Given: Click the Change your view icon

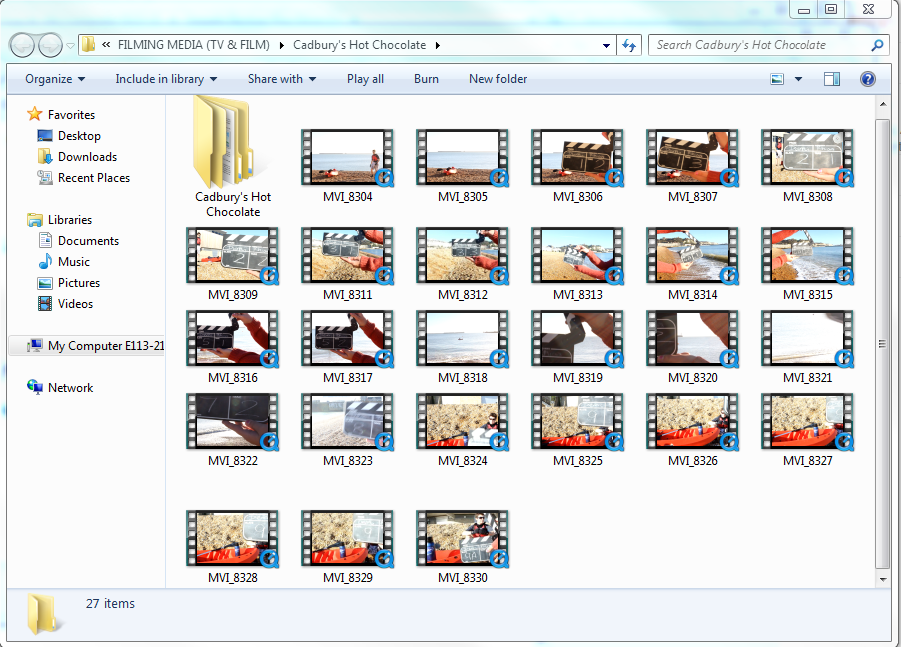Looking at the screenshot, I should (777, 79).
